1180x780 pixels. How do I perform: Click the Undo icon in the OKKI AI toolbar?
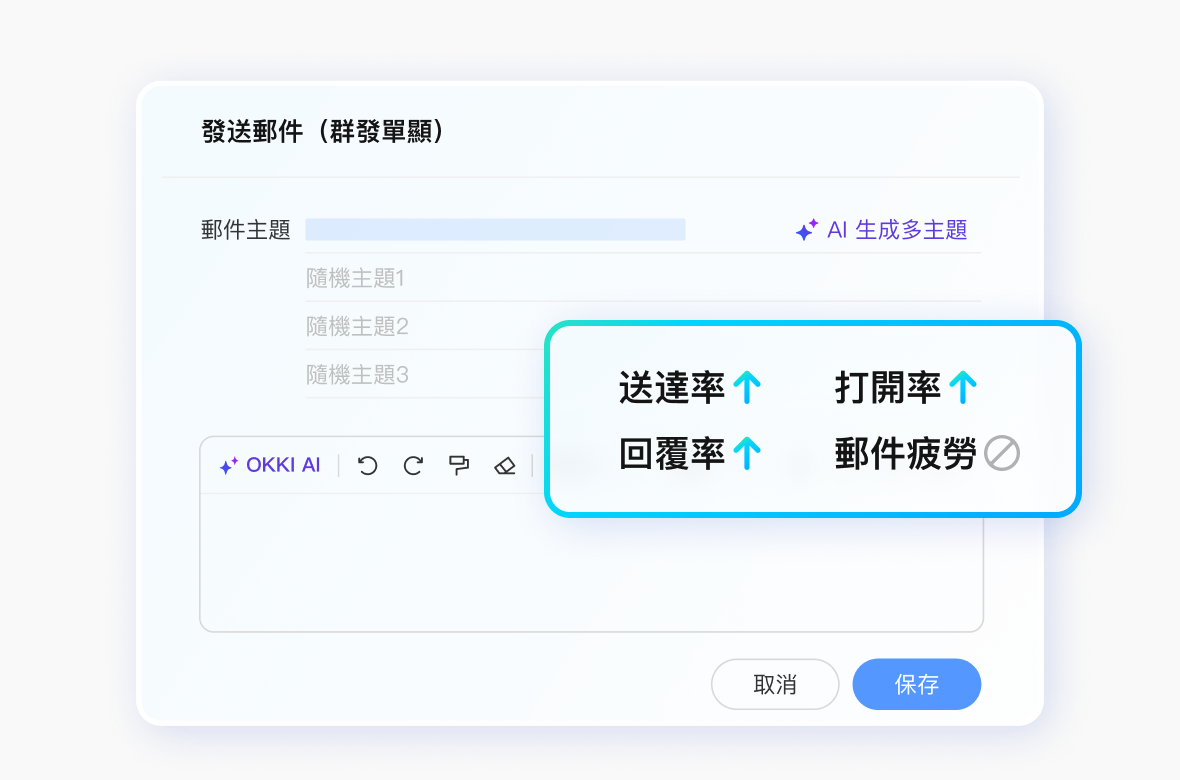pyautogui.click(x=366, y=465)
